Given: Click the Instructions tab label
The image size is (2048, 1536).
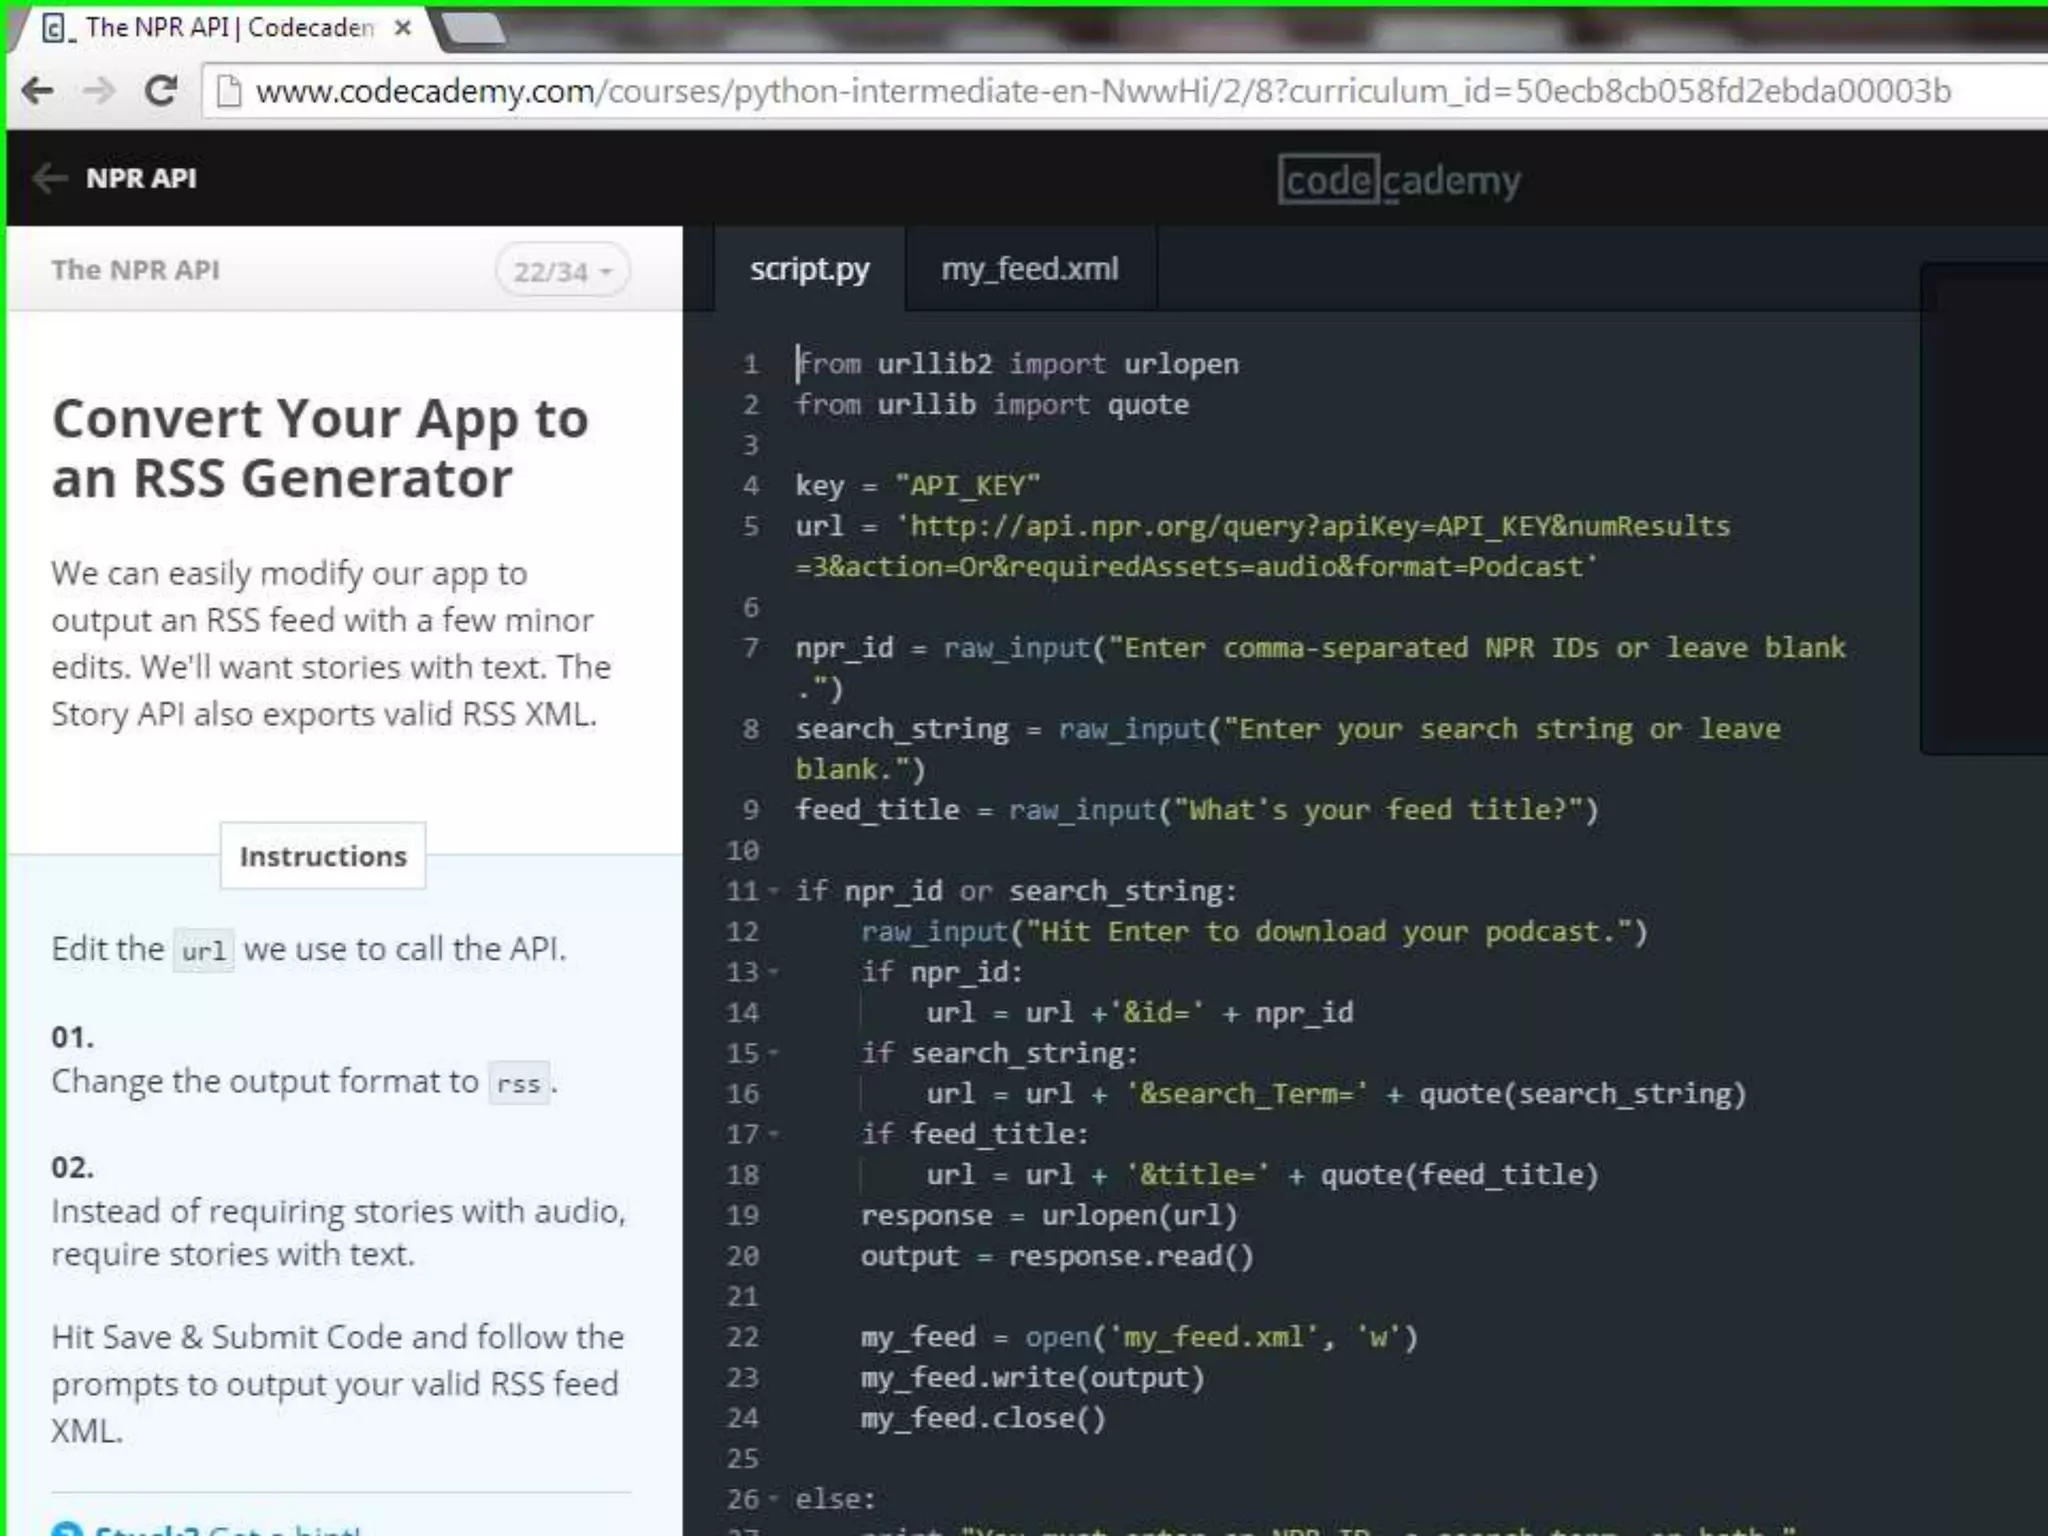Looking at the screenshot, I should pos(323,856).
